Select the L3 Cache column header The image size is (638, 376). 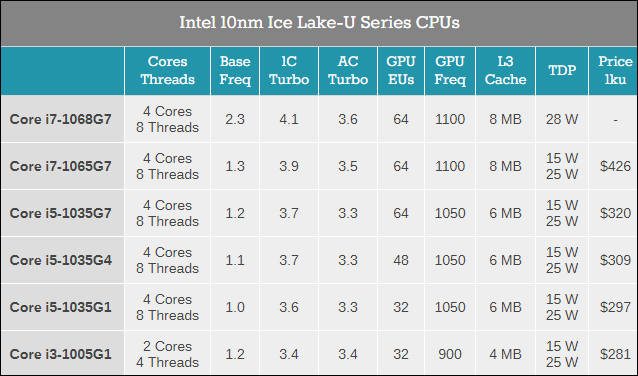tap(505, 70)
